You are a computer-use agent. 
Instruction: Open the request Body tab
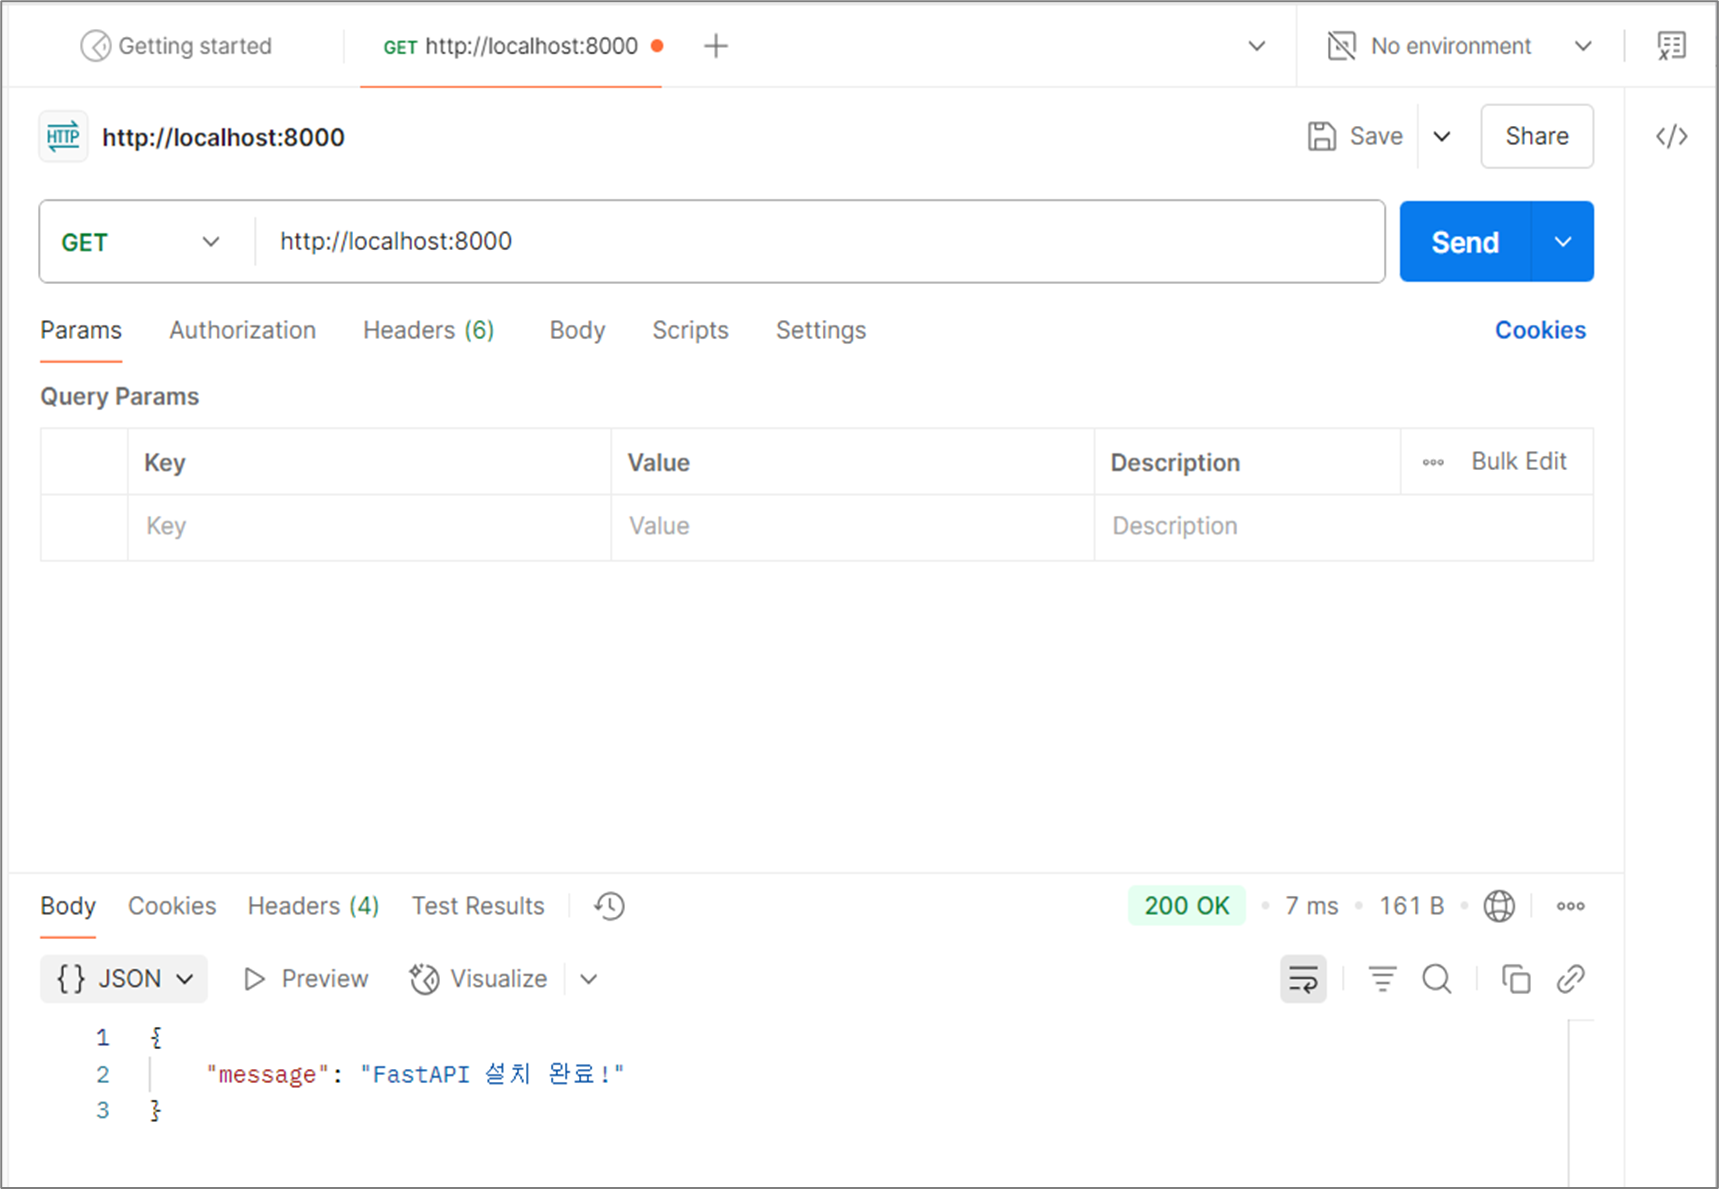[577, 330]
